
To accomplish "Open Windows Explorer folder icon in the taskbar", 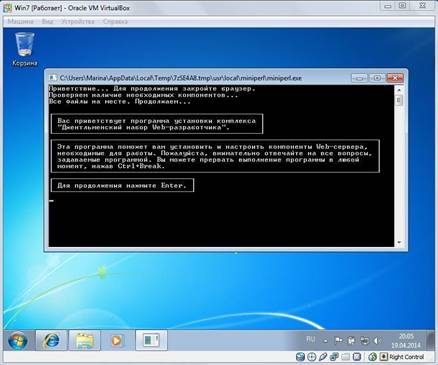I will tap(84, 340).
